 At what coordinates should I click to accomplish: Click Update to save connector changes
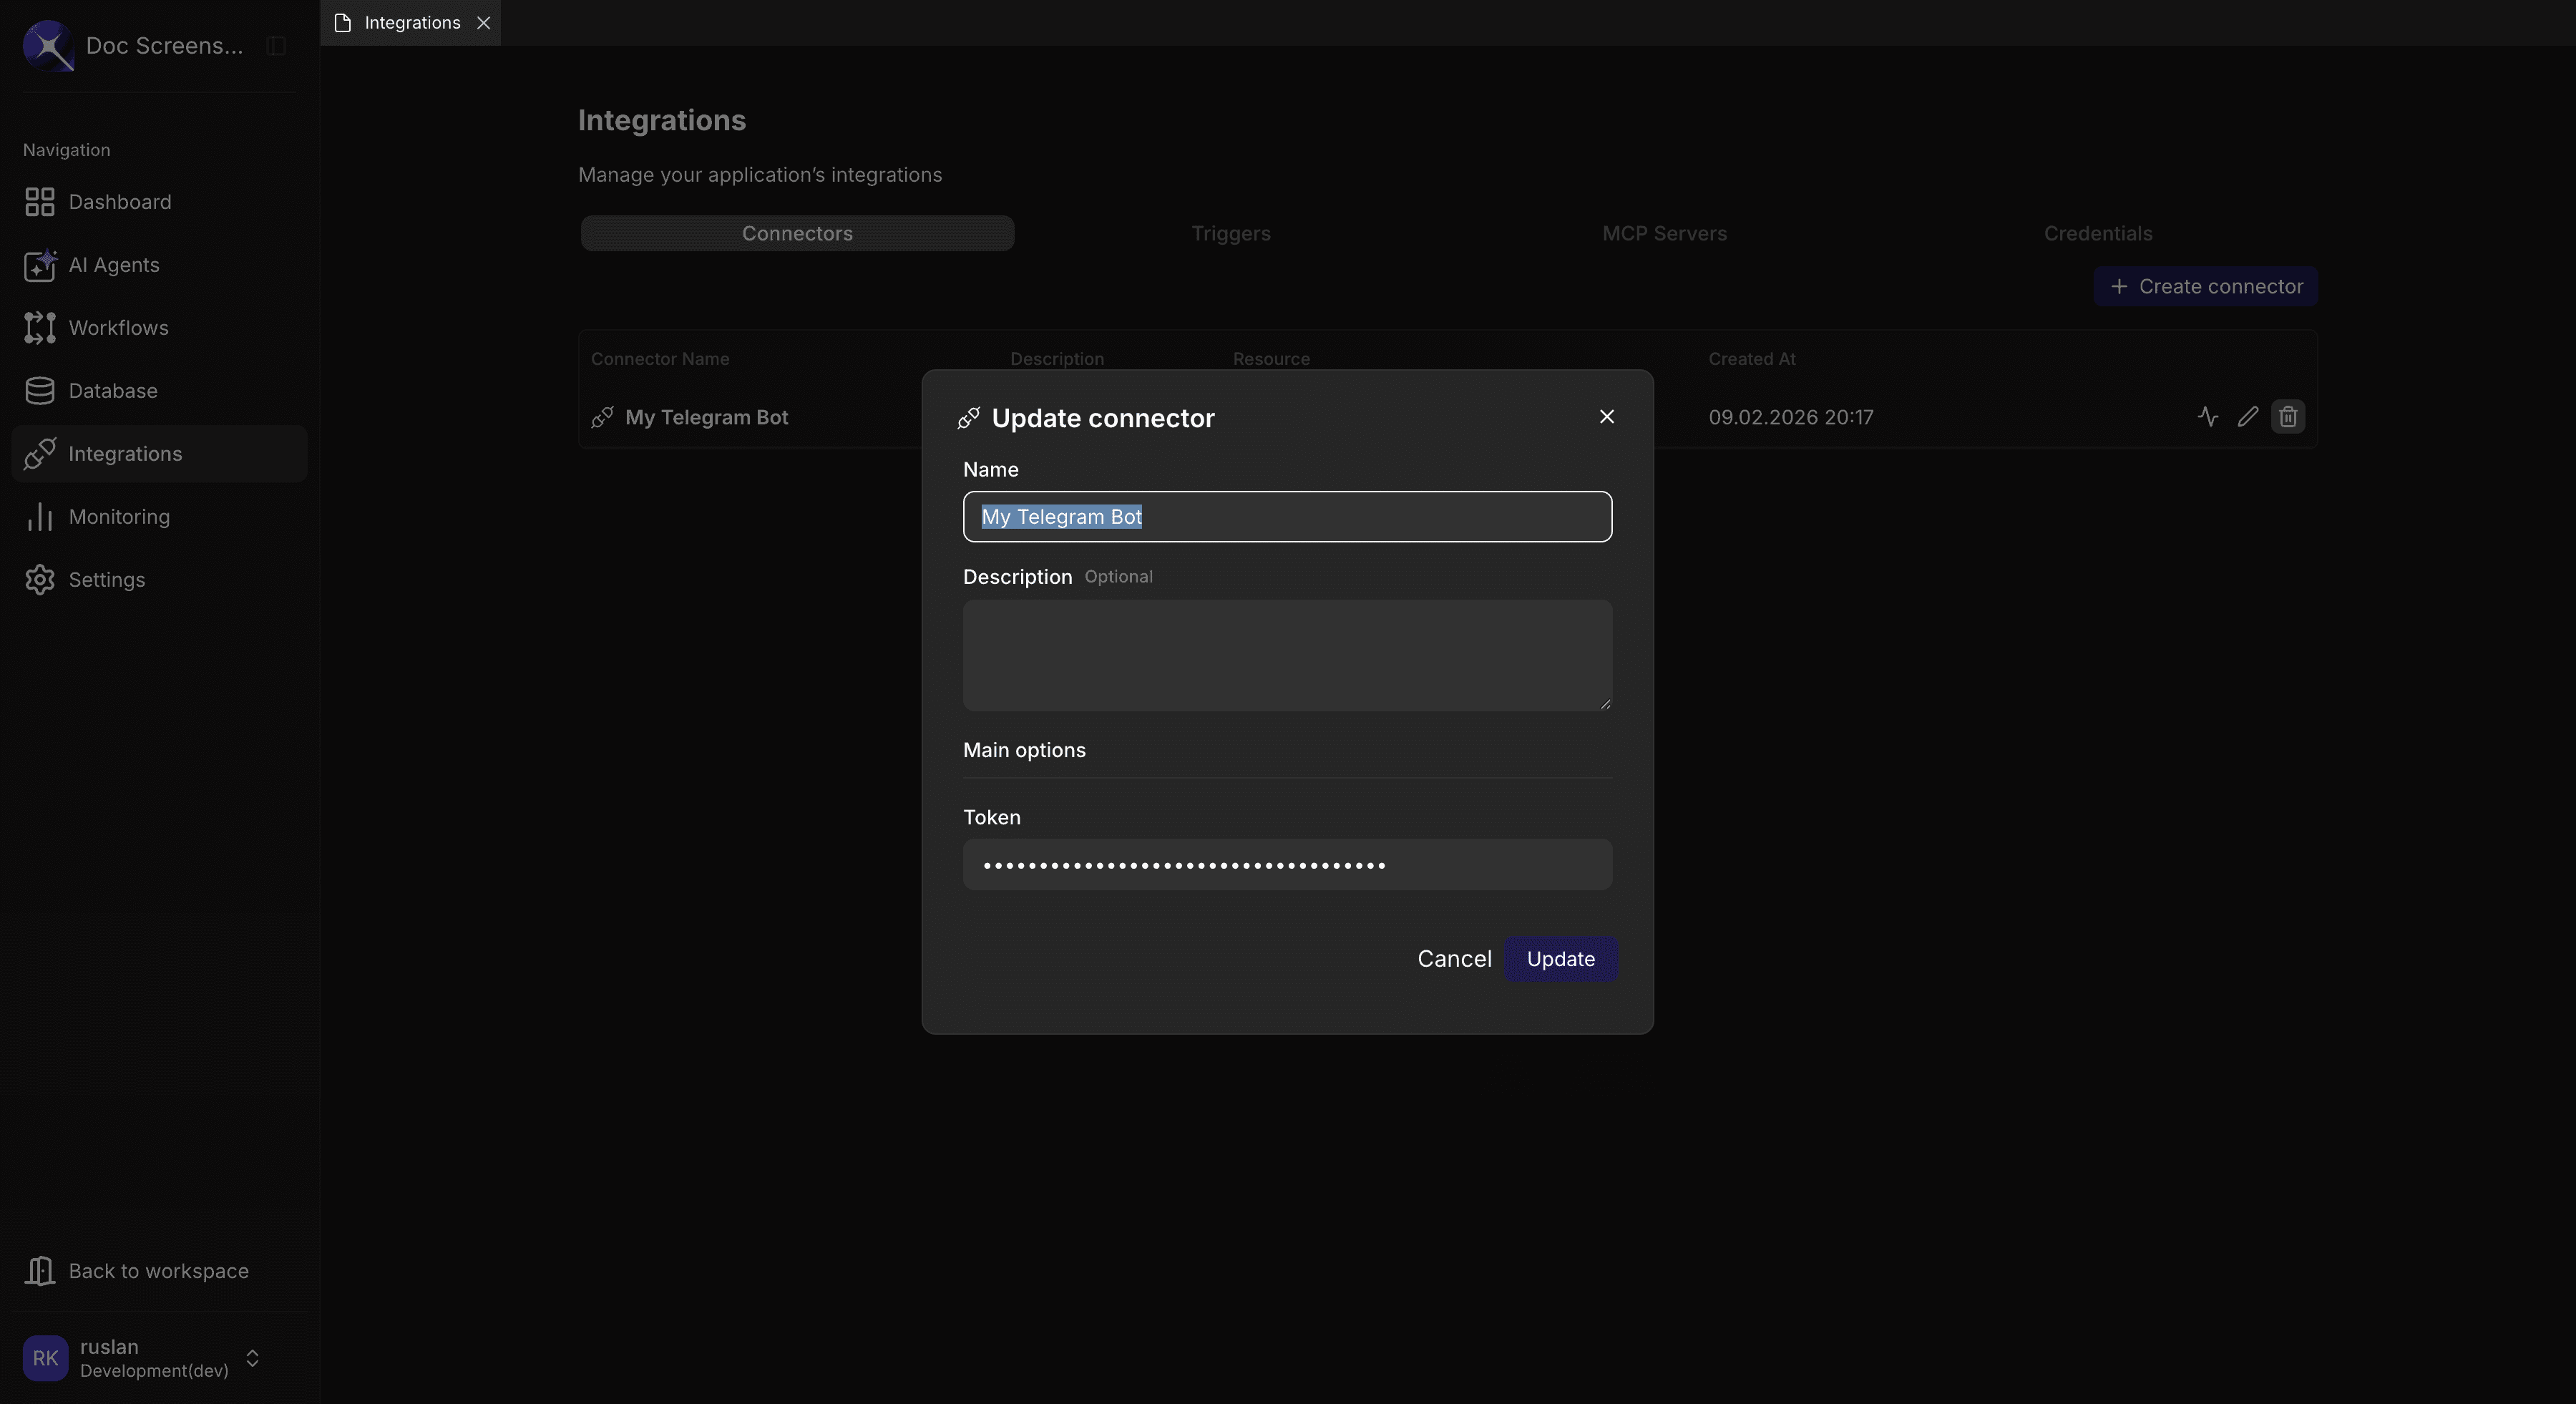click(x=1560, y=959)
